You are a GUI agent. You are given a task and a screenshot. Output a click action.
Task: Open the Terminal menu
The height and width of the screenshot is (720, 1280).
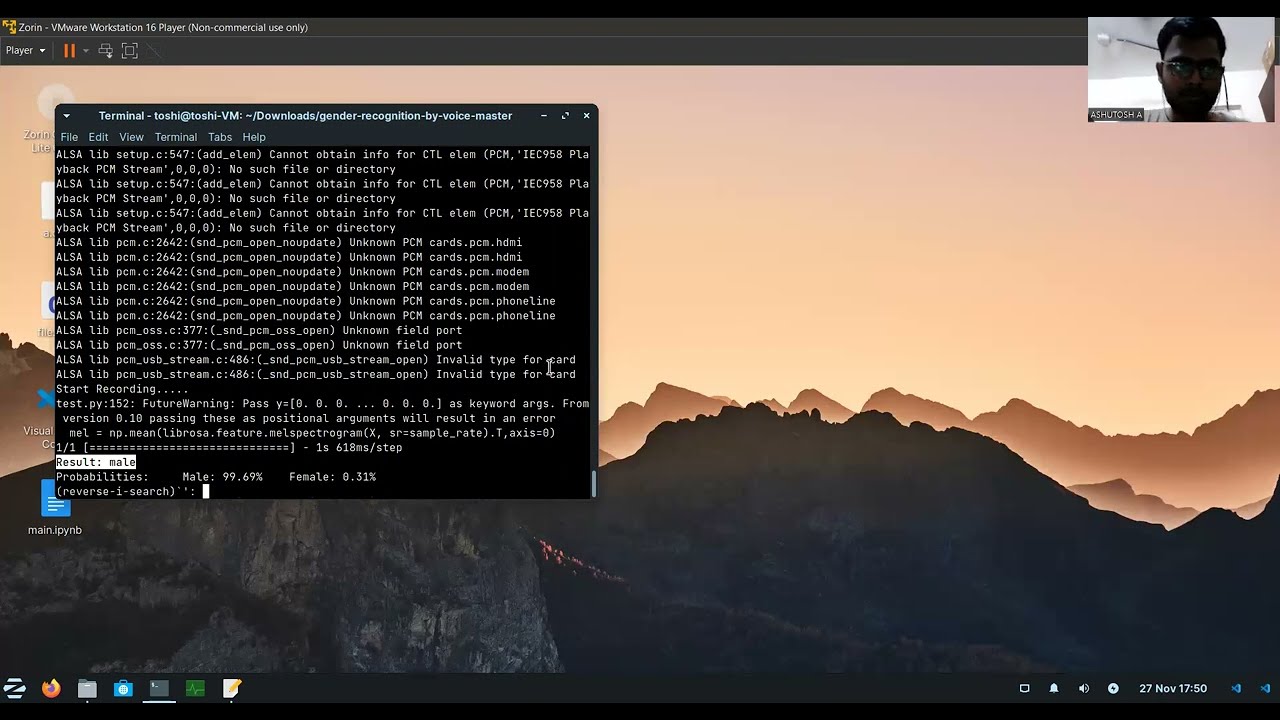click(175, 137)
